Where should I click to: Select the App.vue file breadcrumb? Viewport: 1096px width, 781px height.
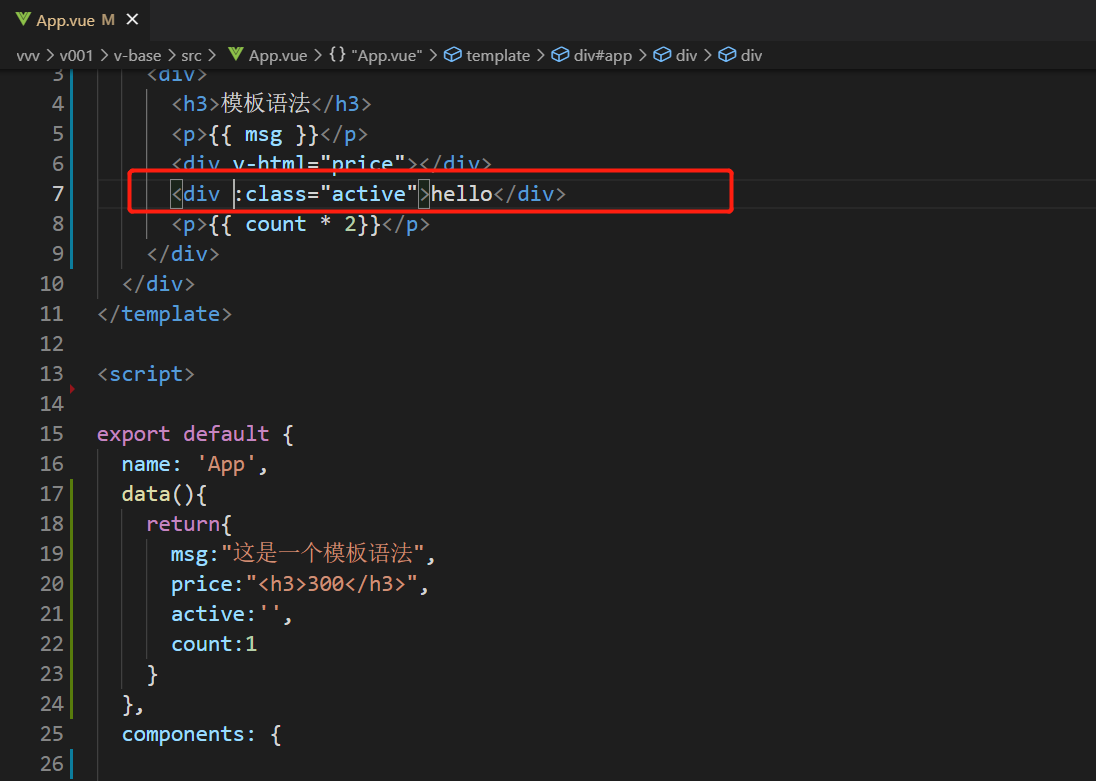[277, 55]
